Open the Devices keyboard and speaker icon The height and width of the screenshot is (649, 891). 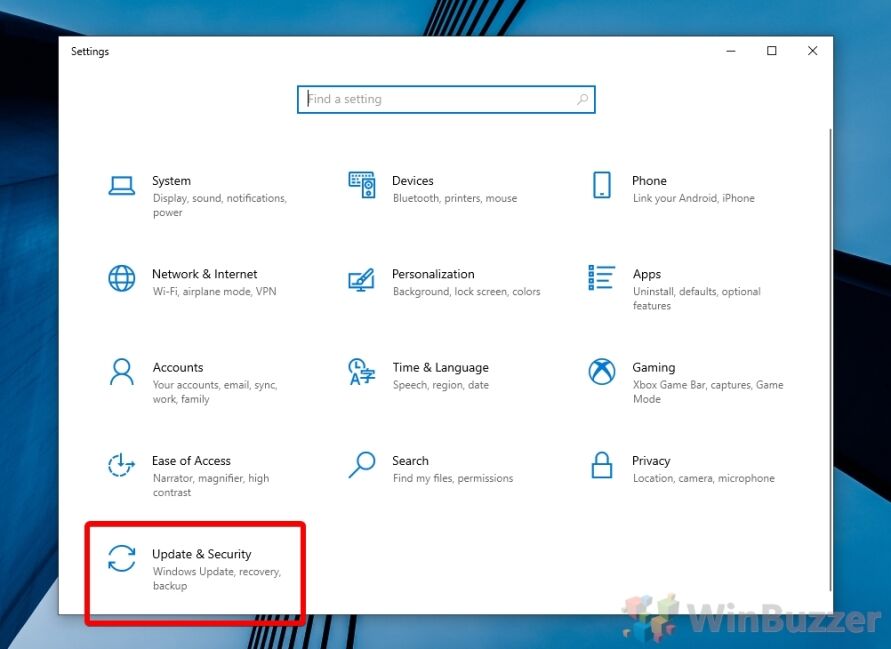(x=362, y=185)
